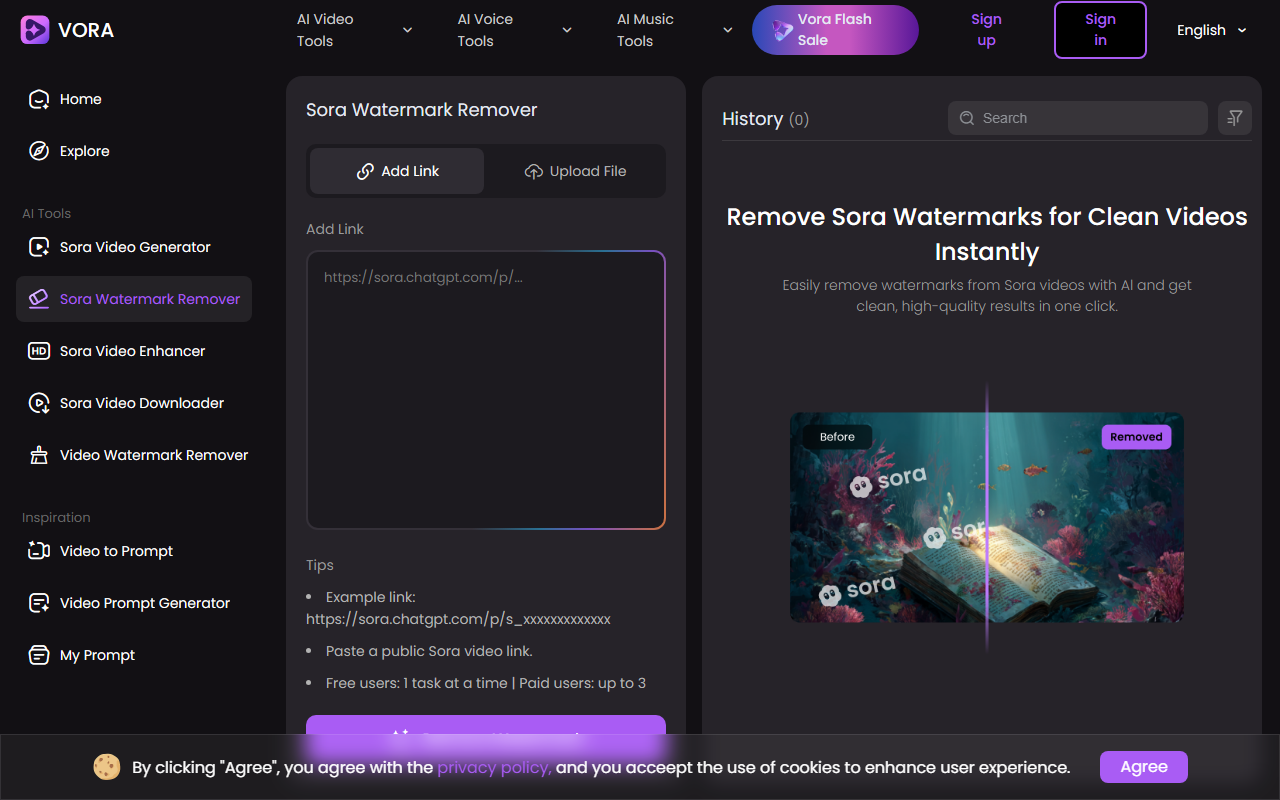Expand the AI Music Tools dropdown
This screenshot has width=1280, height=800.
[674, 30]
